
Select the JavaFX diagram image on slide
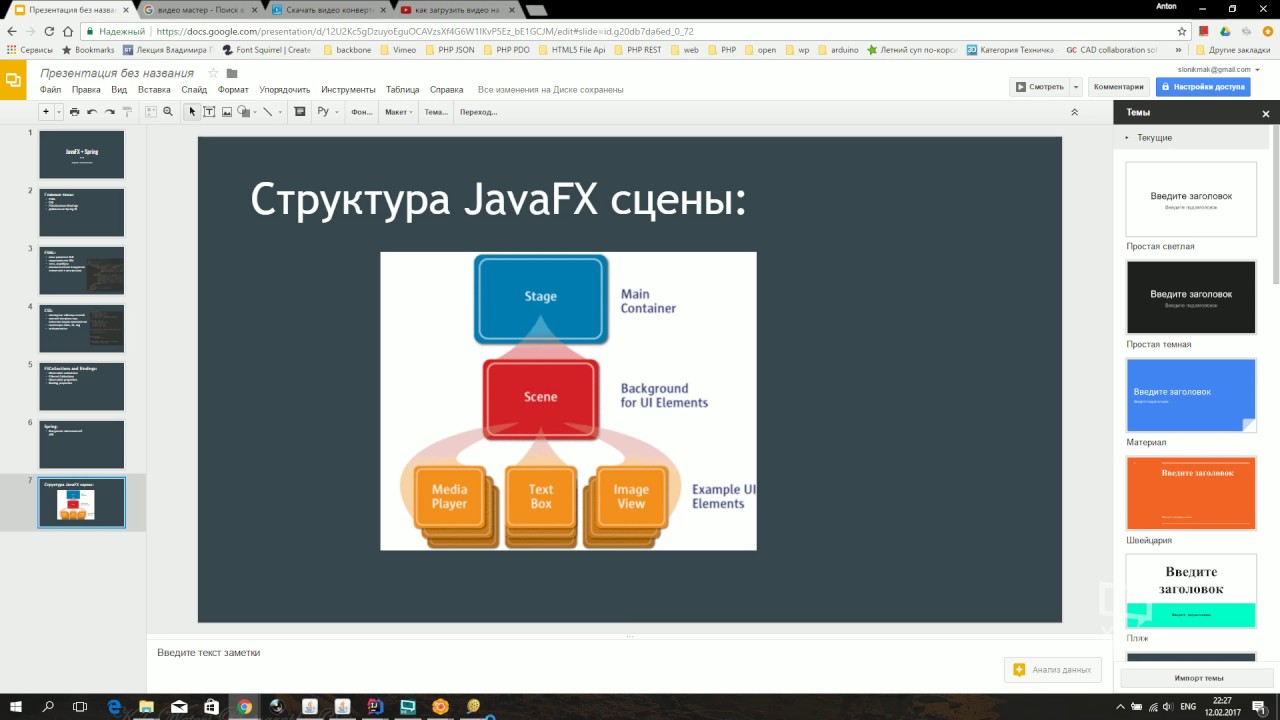point(568,401)
